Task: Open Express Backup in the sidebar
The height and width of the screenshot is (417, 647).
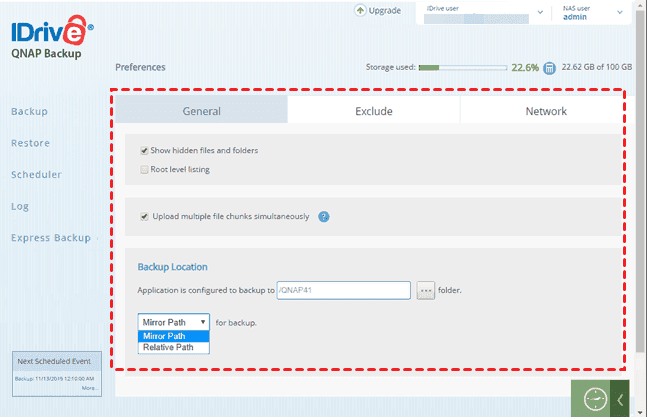Action: (x=51, y=238)
